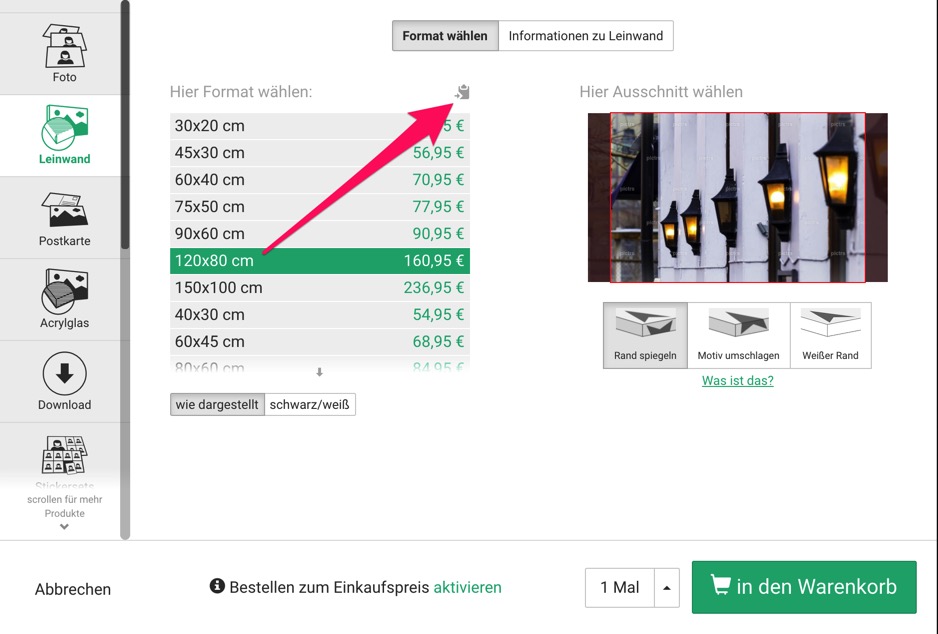Click the price list icon above formats

pos(462,92)
